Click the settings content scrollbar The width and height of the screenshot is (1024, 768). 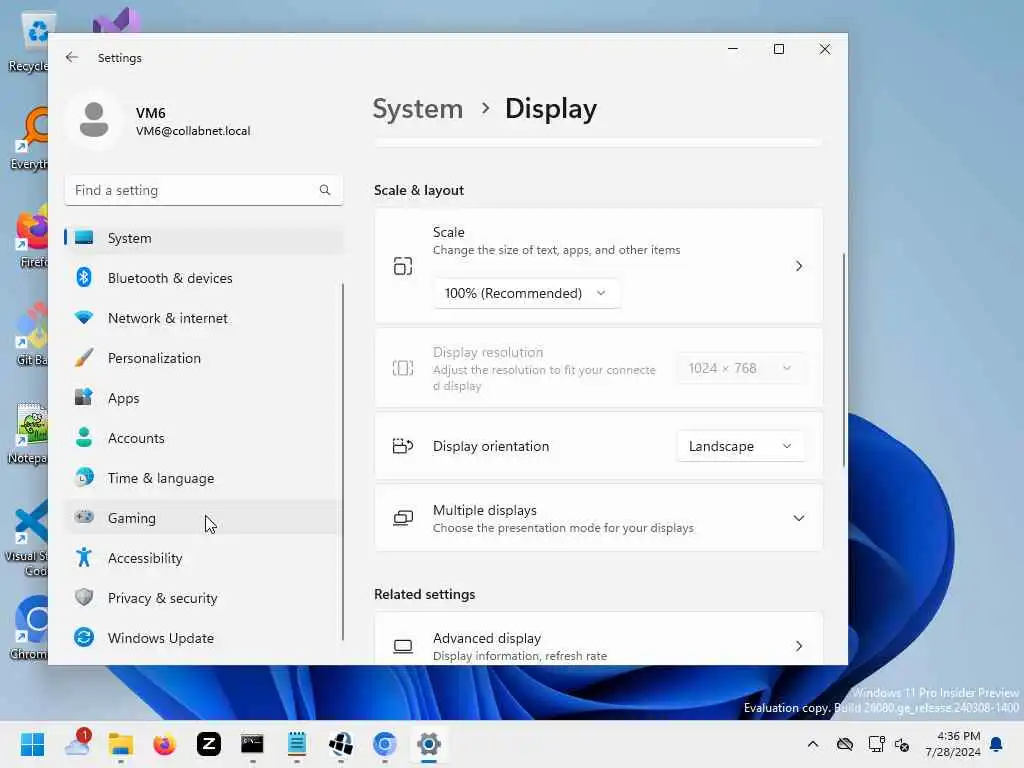coord(843,360)
